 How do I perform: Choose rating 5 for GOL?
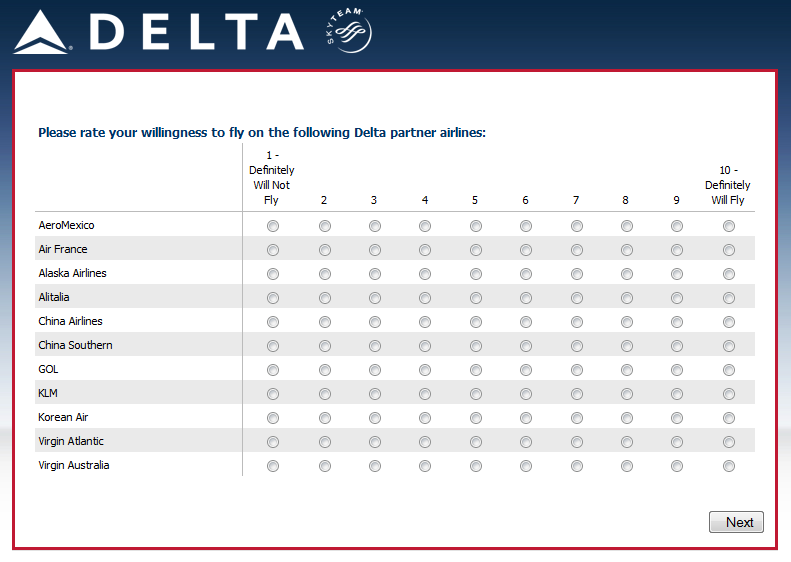point(475,370)
